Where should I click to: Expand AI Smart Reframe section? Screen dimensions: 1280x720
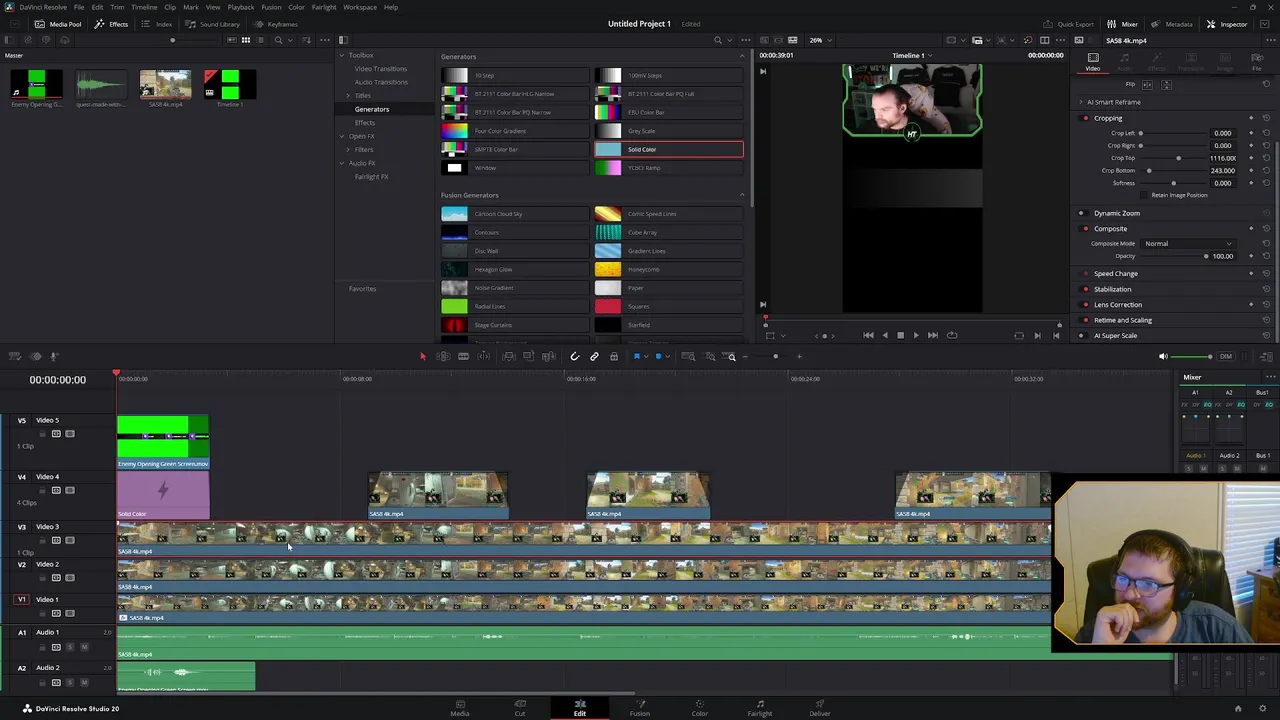tap(1080, 102)
